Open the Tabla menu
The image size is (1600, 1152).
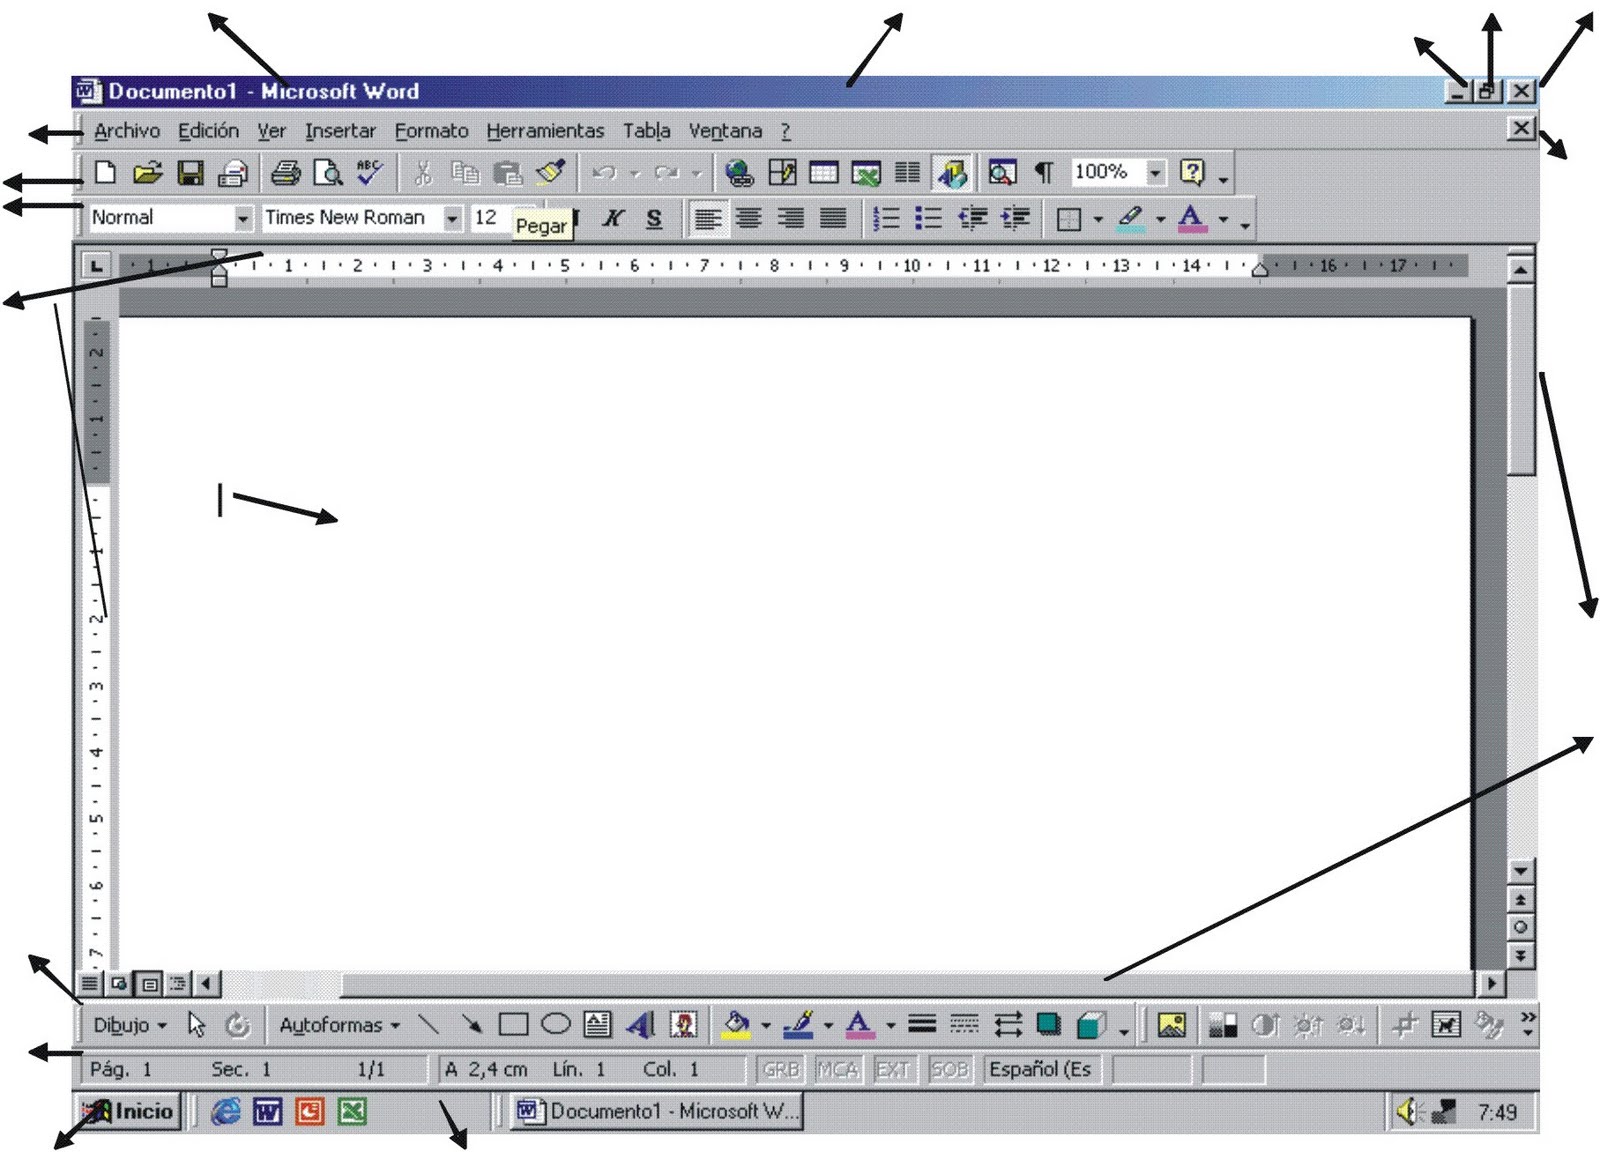[646, 131]
